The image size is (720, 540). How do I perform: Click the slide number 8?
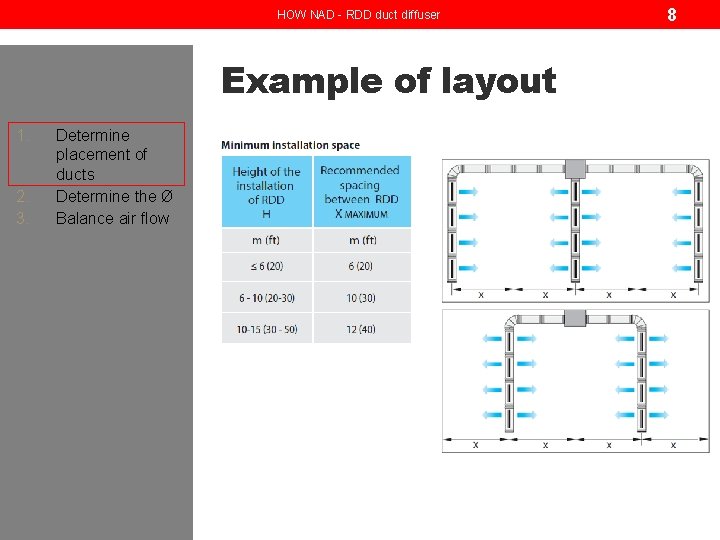coord(671,15)
